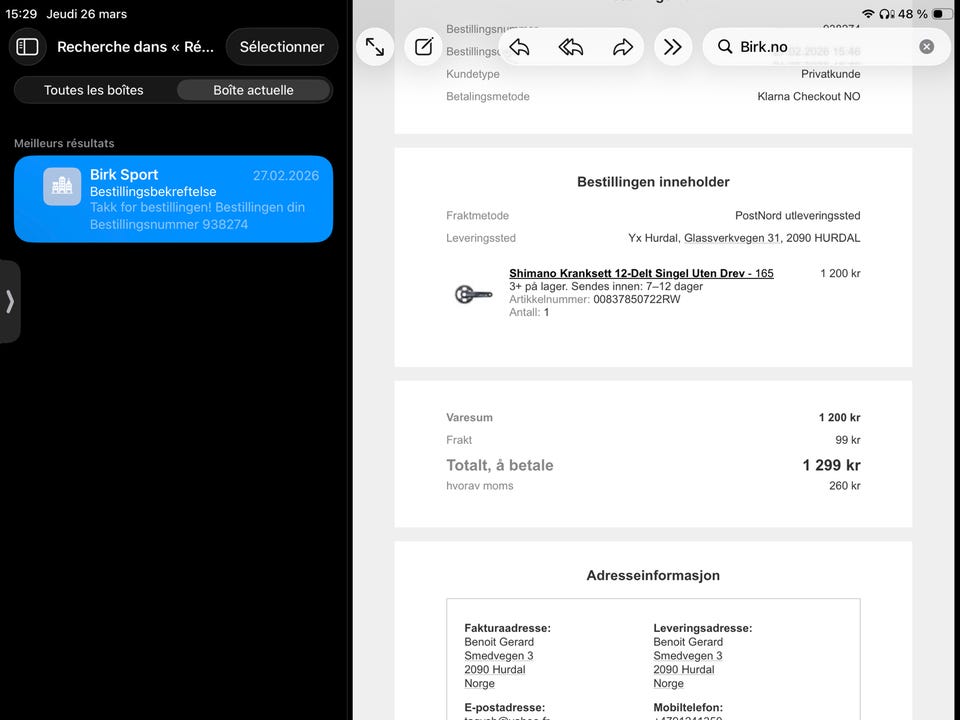Click Norge under Leveringsadresse

(669, 683)
